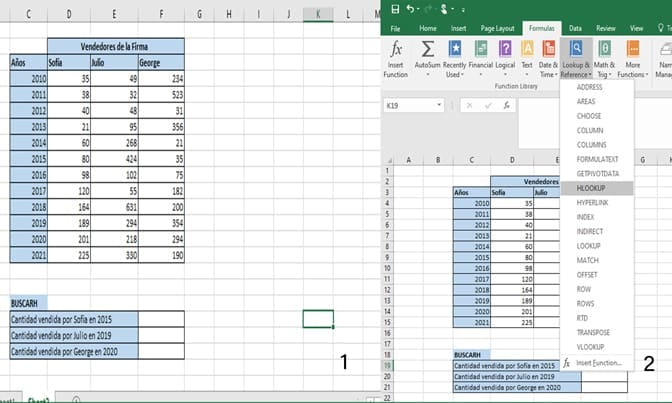The image size is (672, 403).
Task: Click the Tell me lightbulb icon
Action: [x=660, y=28]
